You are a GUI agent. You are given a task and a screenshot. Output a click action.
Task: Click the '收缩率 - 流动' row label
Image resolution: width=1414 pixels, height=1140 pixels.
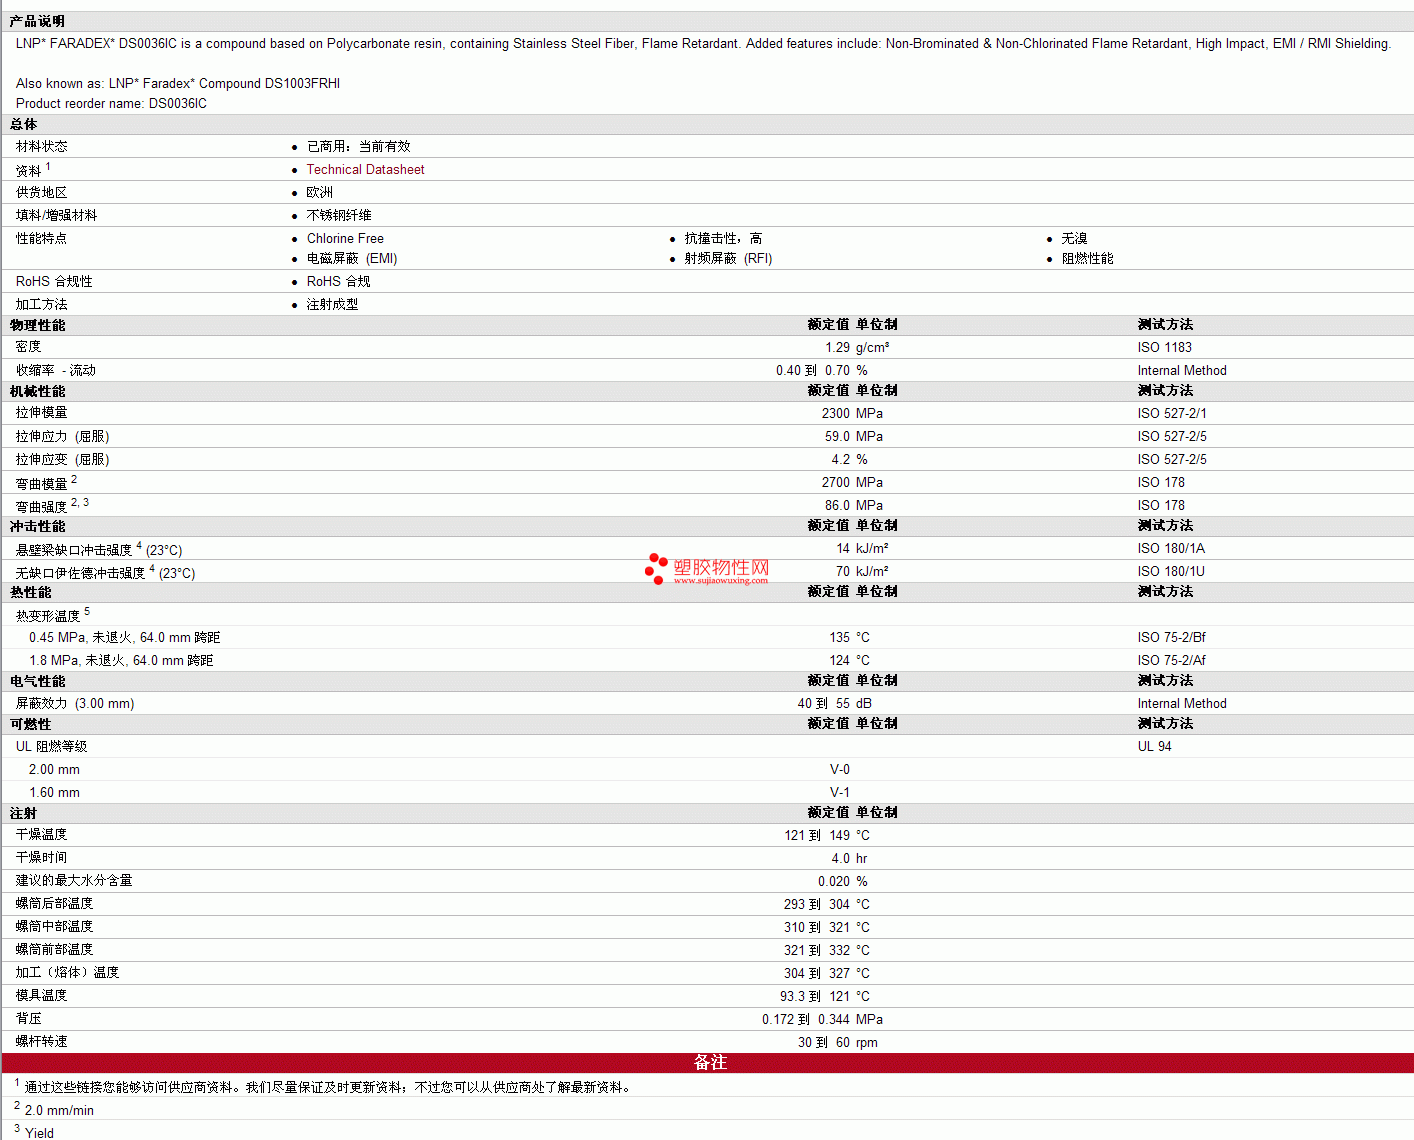coord(56,371)
